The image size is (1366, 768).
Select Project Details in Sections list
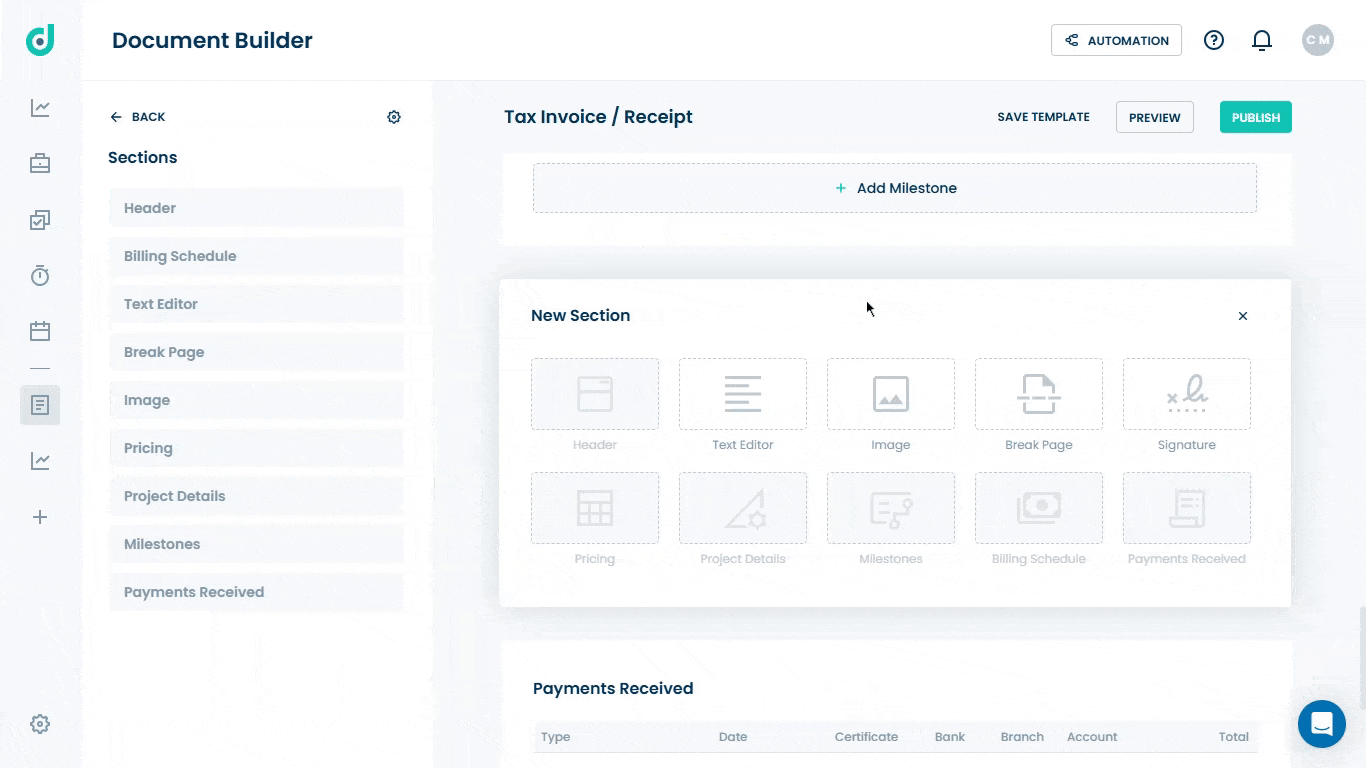tap(256, 496)
